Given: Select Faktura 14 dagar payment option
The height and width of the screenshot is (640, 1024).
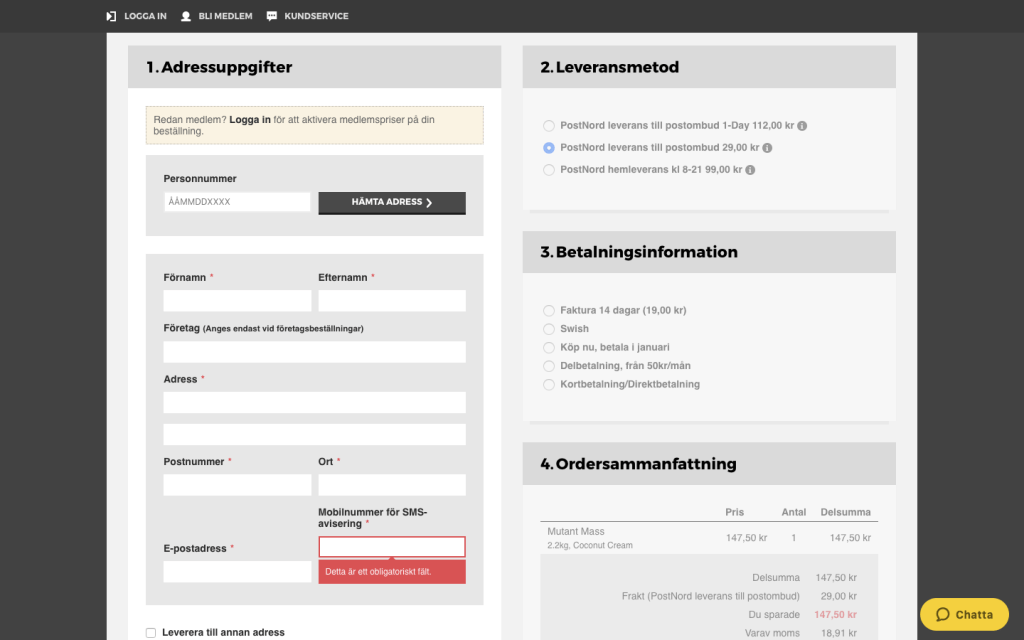Looking at the screenshot, I should 549,311.
